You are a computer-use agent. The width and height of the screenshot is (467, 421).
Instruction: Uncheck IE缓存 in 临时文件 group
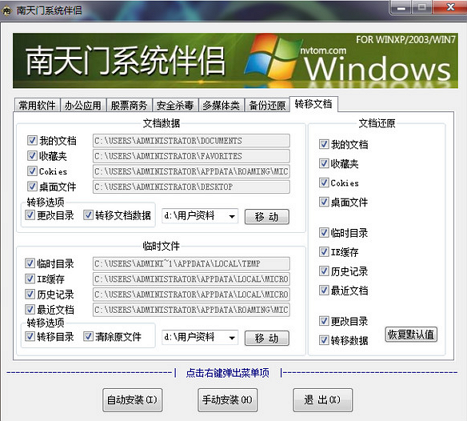30,279
